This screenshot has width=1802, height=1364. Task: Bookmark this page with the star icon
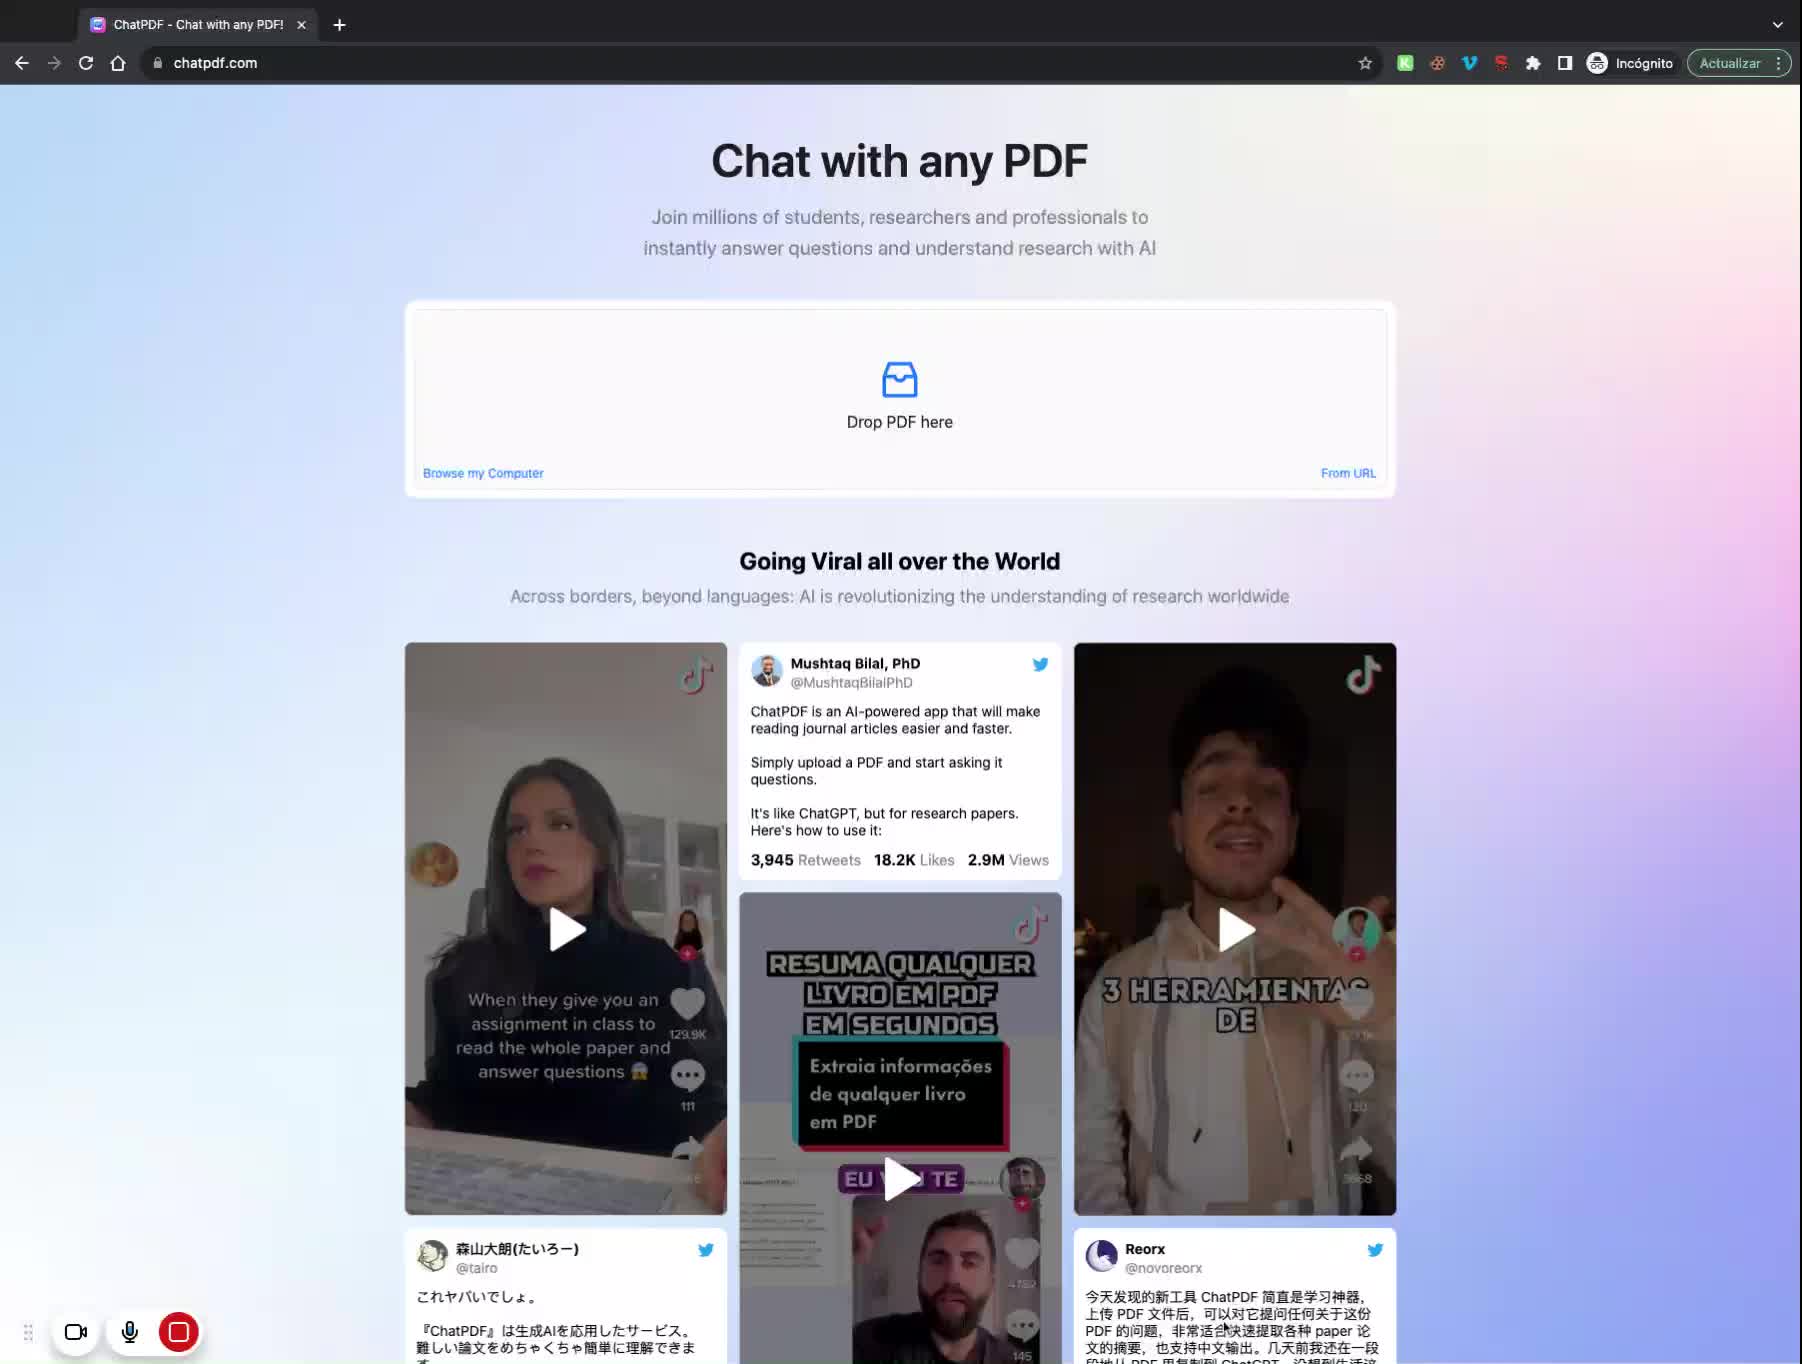pos(1365,63)
